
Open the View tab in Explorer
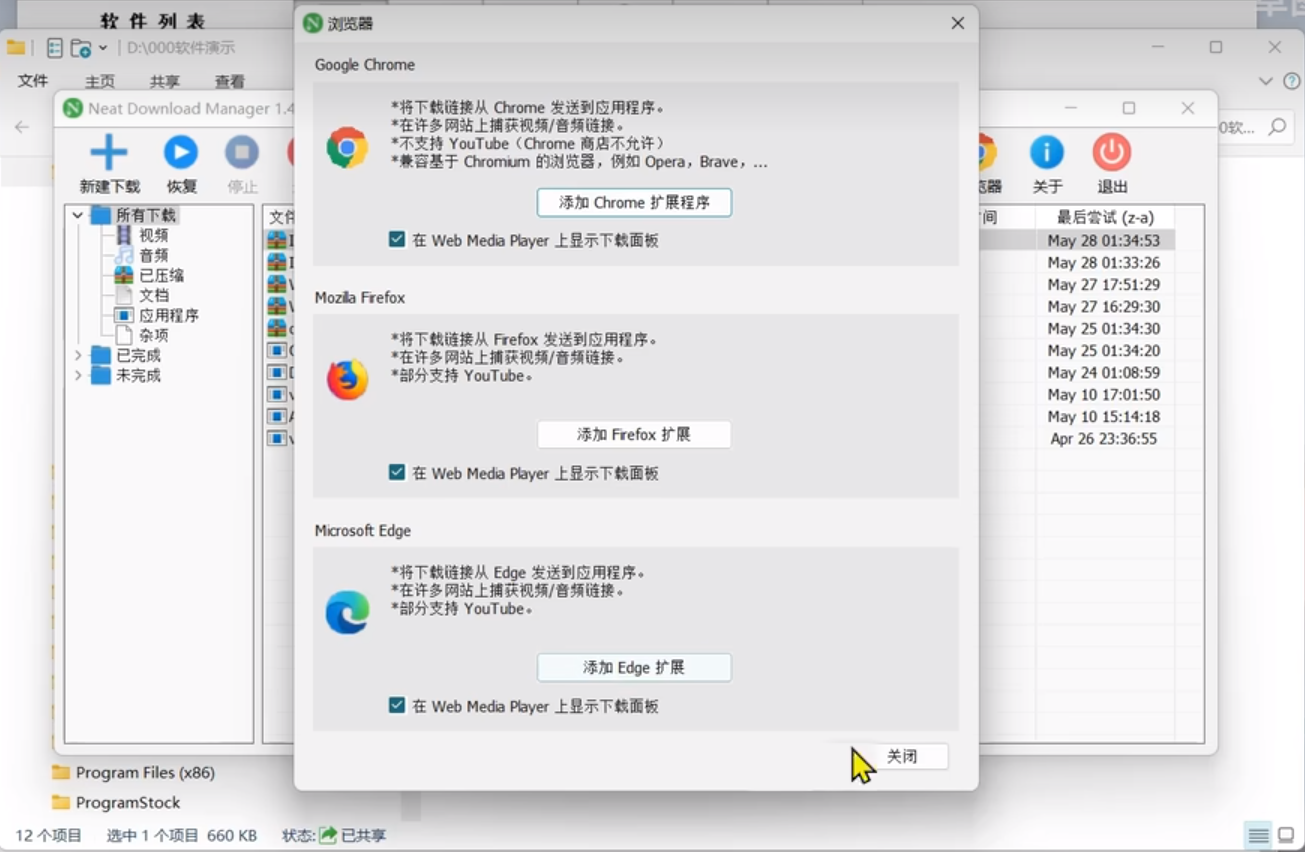(229, 81)
